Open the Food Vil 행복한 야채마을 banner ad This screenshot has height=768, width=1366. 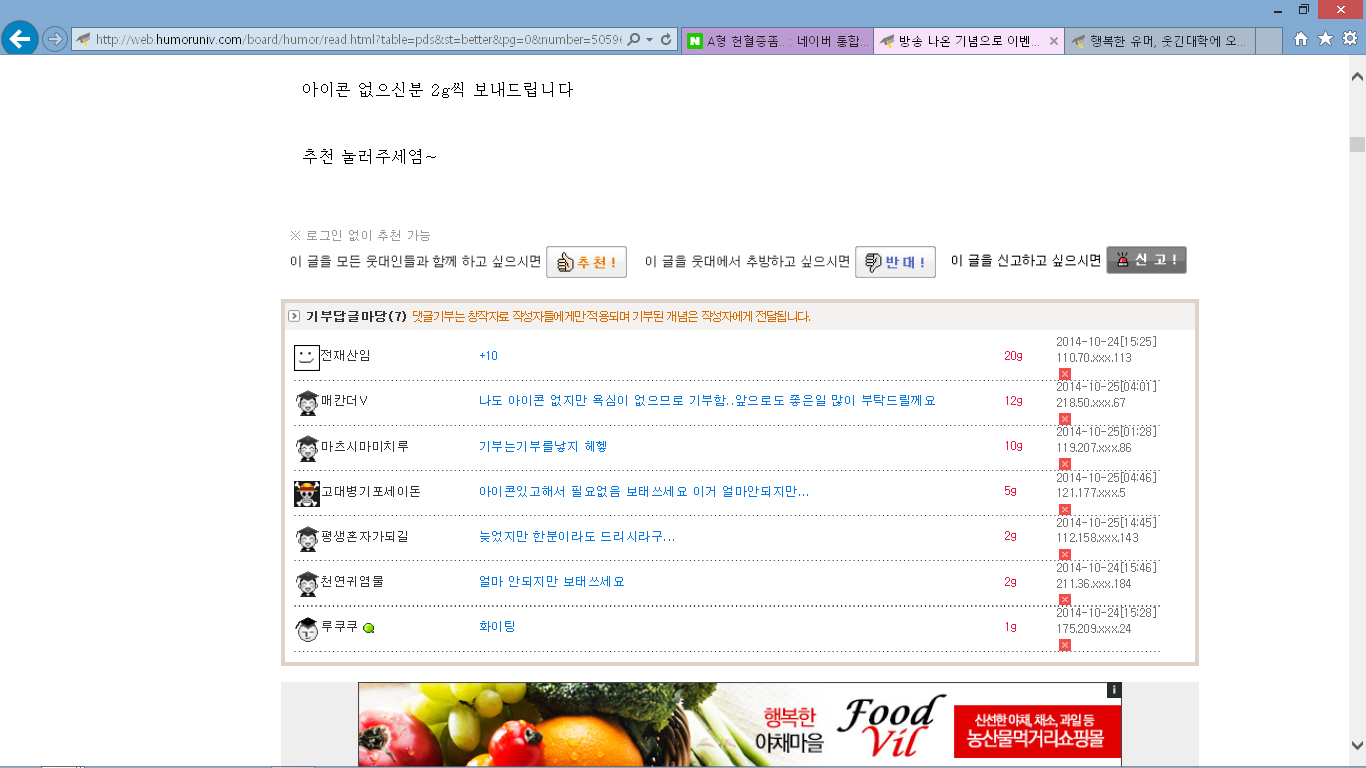[740, 725]
